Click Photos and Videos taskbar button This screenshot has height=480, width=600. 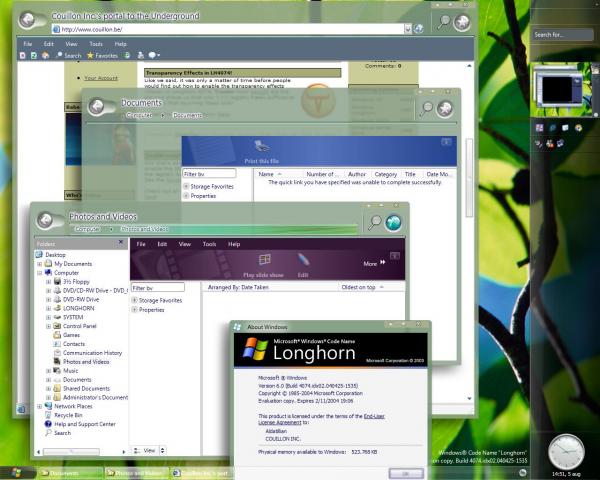(x=137, y=473)
